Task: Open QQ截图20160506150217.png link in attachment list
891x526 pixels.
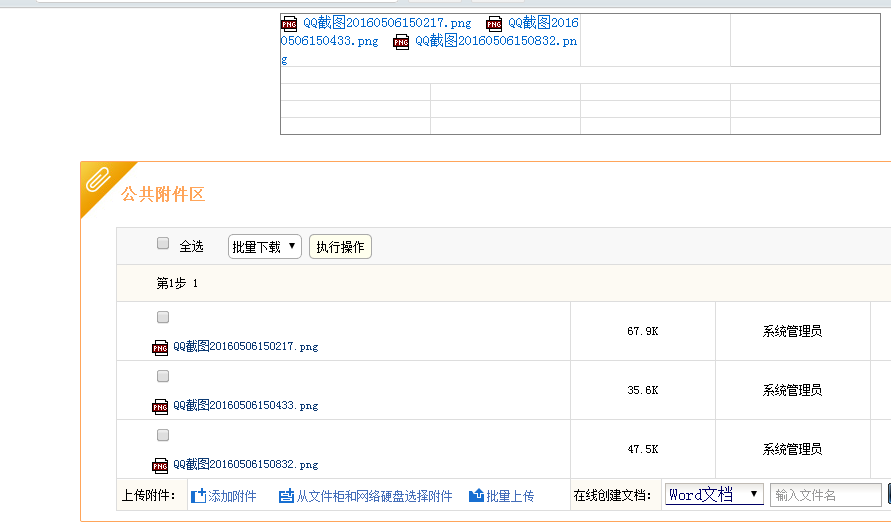Action: click(245, 347)
